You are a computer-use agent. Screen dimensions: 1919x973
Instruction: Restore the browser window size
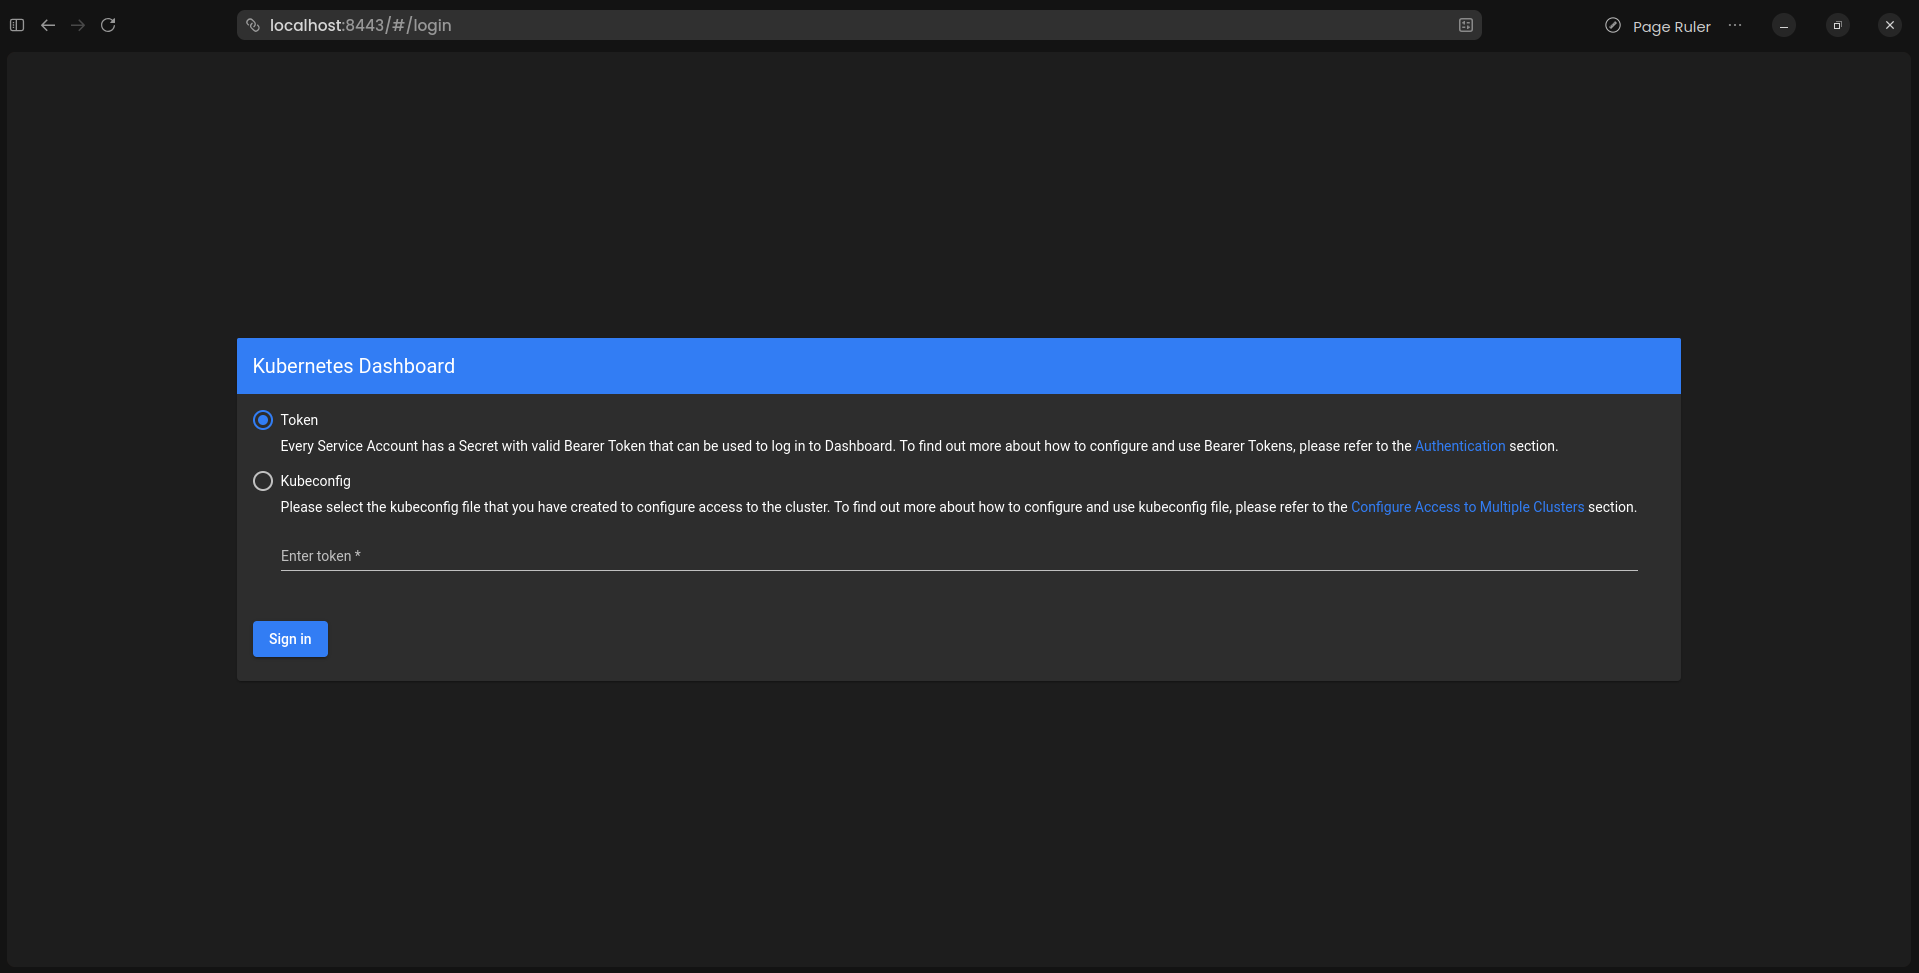tap(1837, 25)
